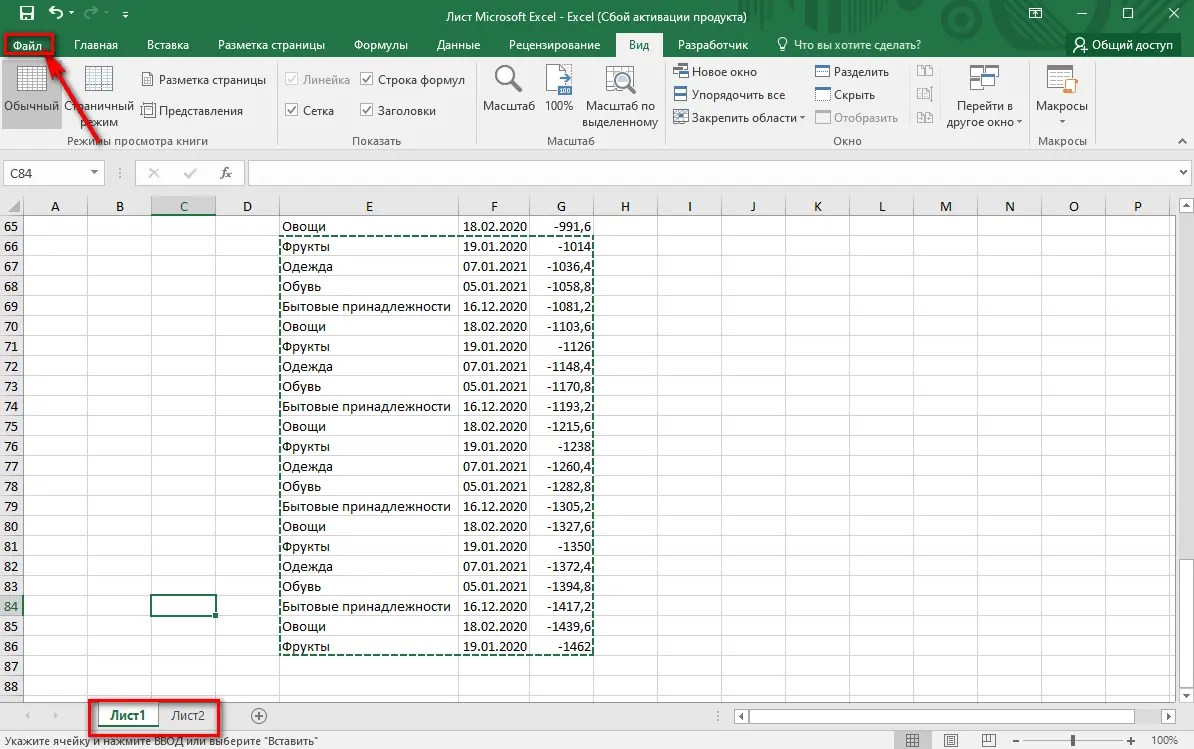Open Ribbon Display Options icon
The width and height of the screenshot is (1194, 749).
pyautogui.click(x=1036, y=13)
